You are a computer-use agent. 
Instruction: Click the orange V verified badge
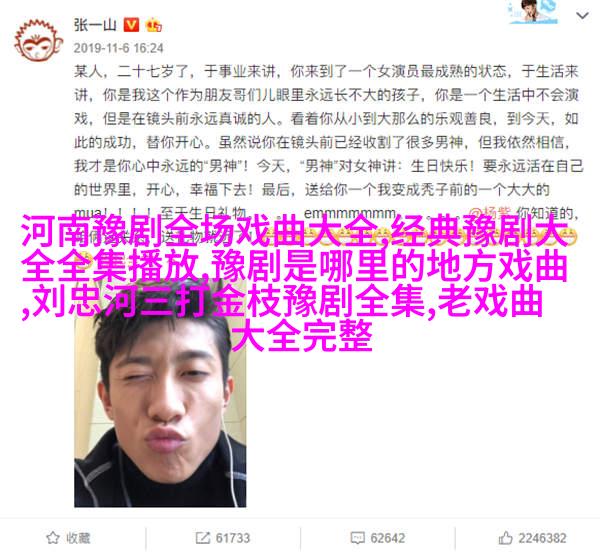pyautogui.click(x=131, y=25)
